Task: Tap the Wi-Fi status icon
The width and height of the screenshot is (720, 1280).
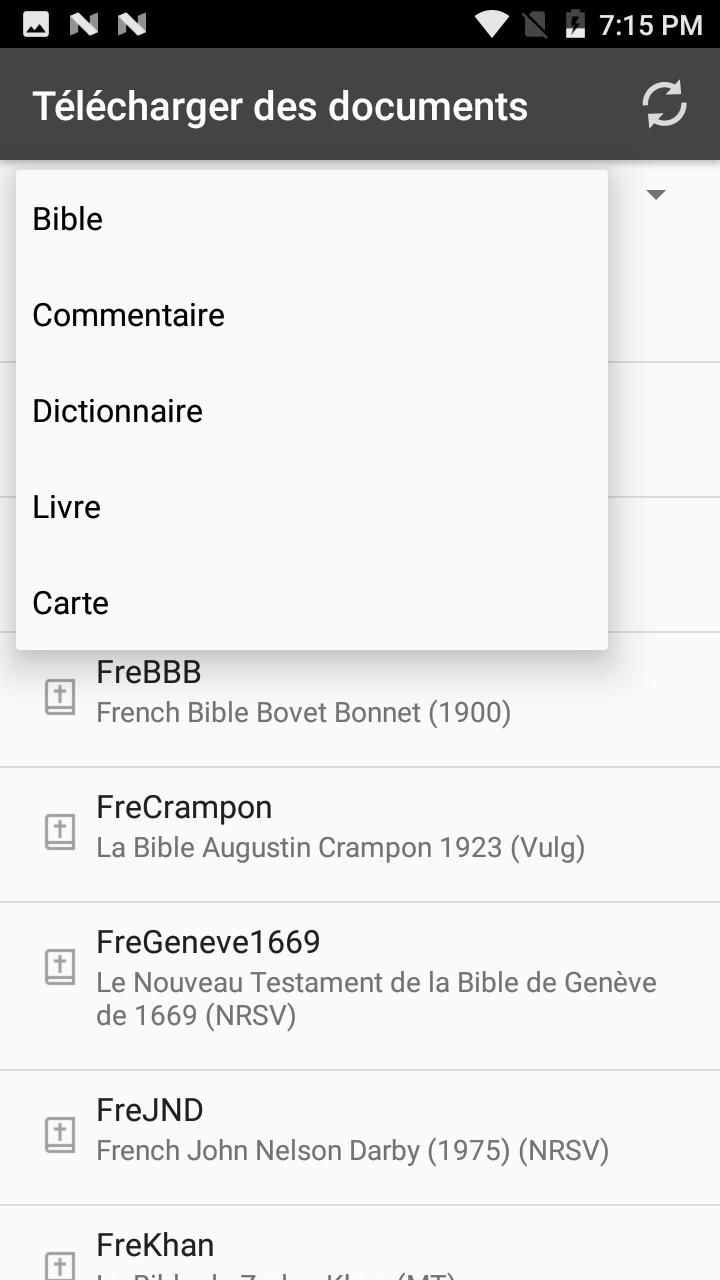Action: tap(492, 24)
